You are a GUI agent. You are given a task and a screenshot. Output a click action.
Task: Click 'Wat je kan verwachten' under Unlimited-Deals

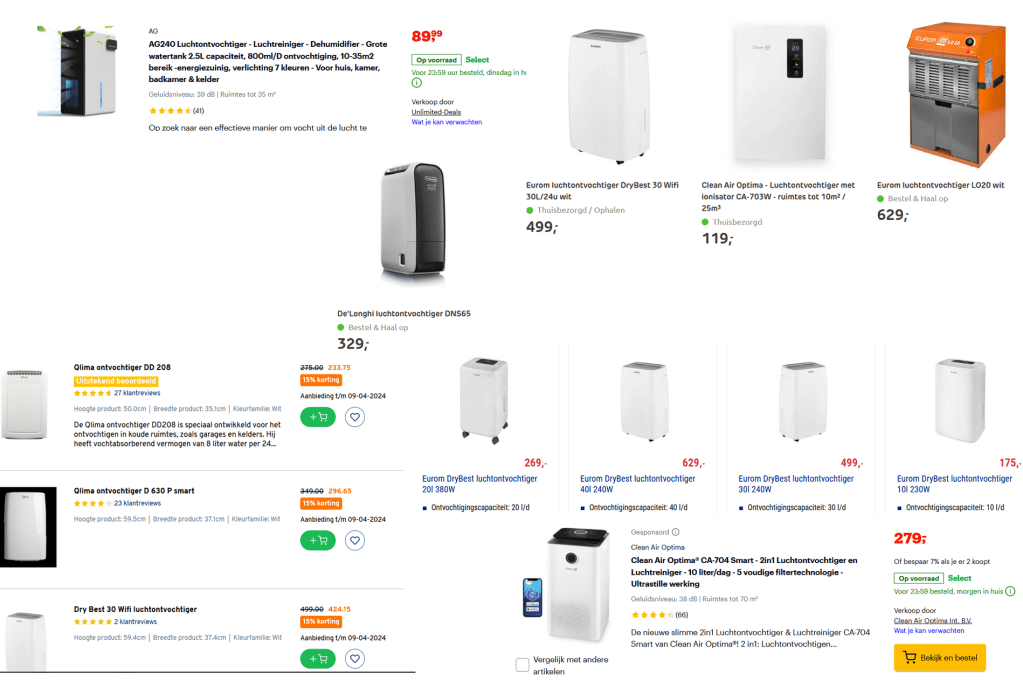point(446,122)
